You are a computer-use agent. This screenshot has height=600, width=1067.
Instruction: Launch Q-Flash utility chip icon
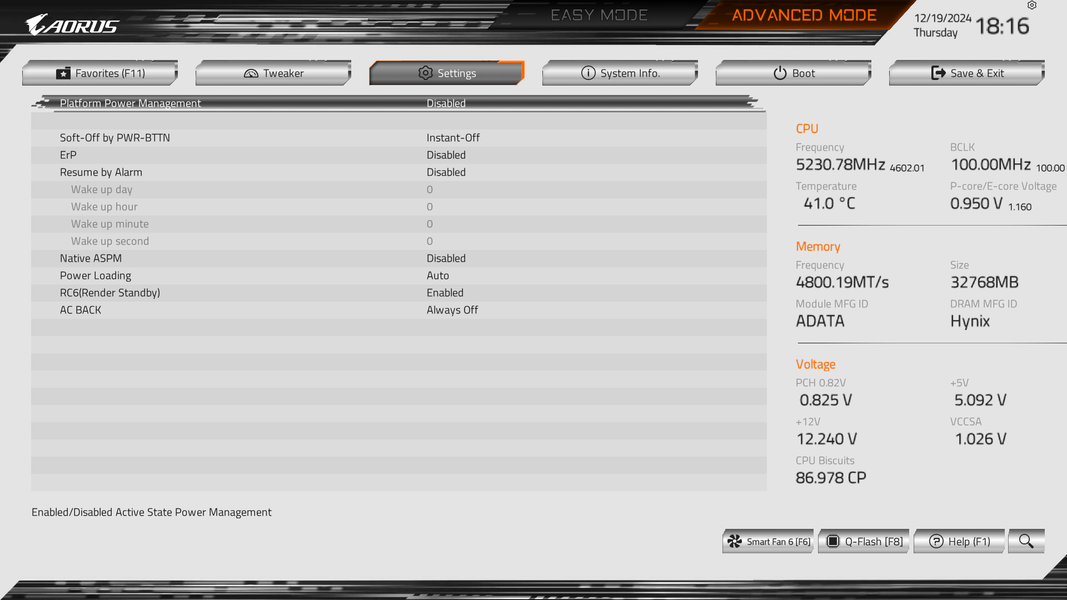(x=833, y=541)
